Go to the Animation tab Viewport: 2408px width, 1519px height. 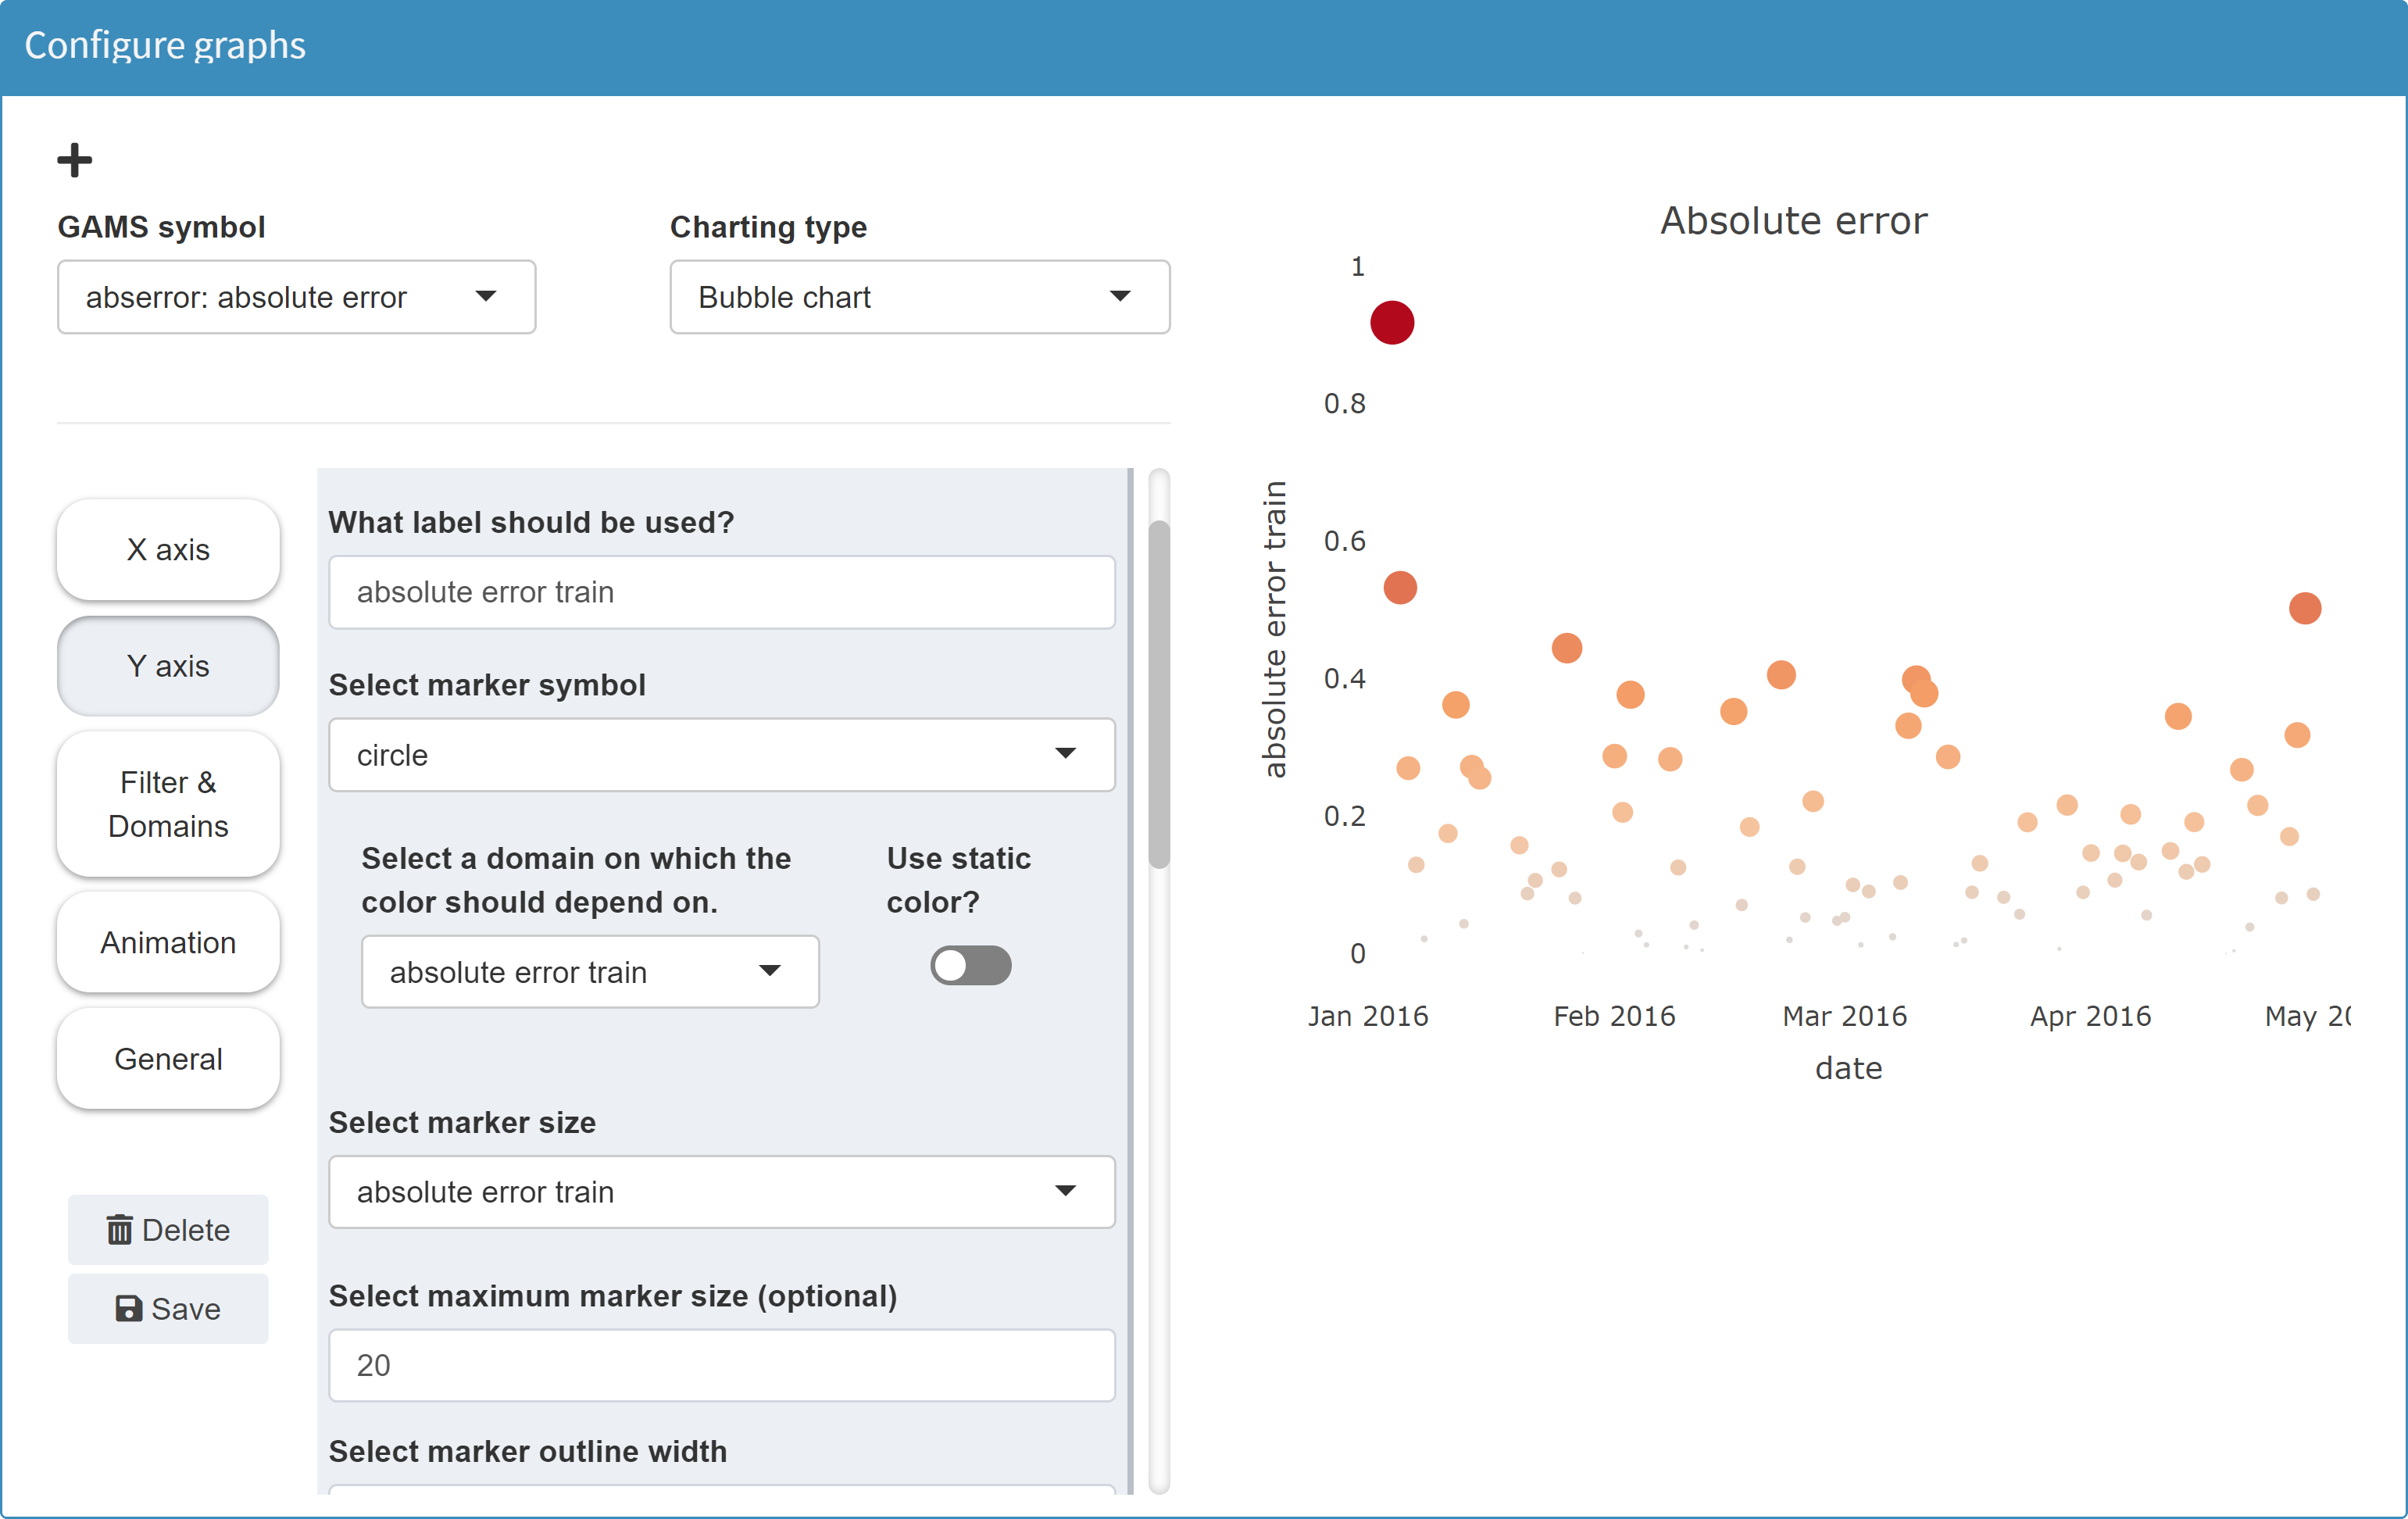(168, 942)
